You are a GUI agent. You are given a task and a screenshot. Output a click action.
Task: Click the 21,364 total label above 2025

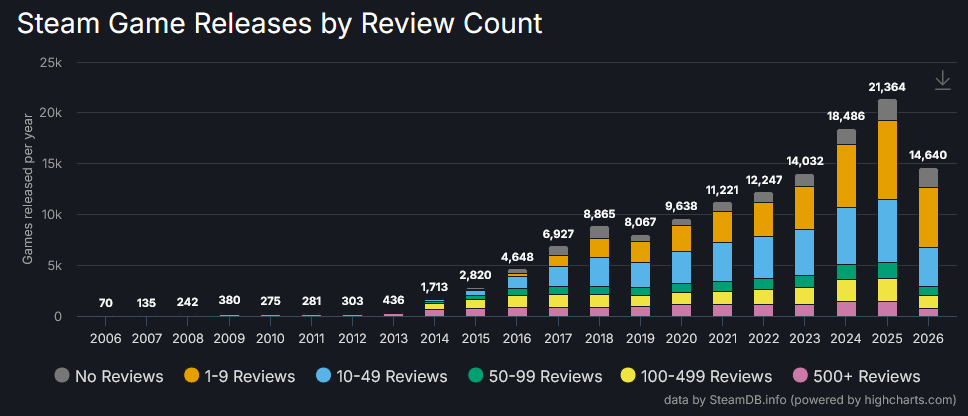pyautogui.click(x=887, y=87)
